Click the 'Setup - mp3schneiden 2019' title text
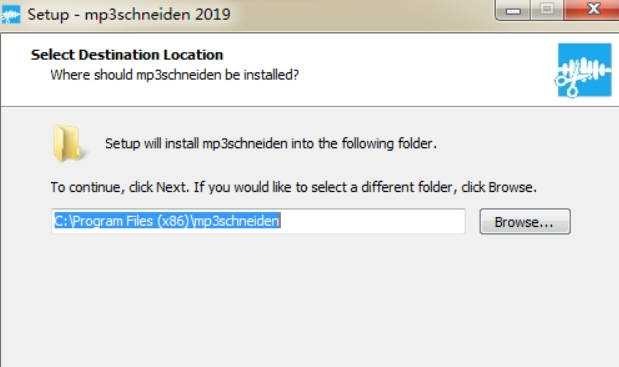The image size is (619, 367). pyautogui.click(x=129, y=15)
